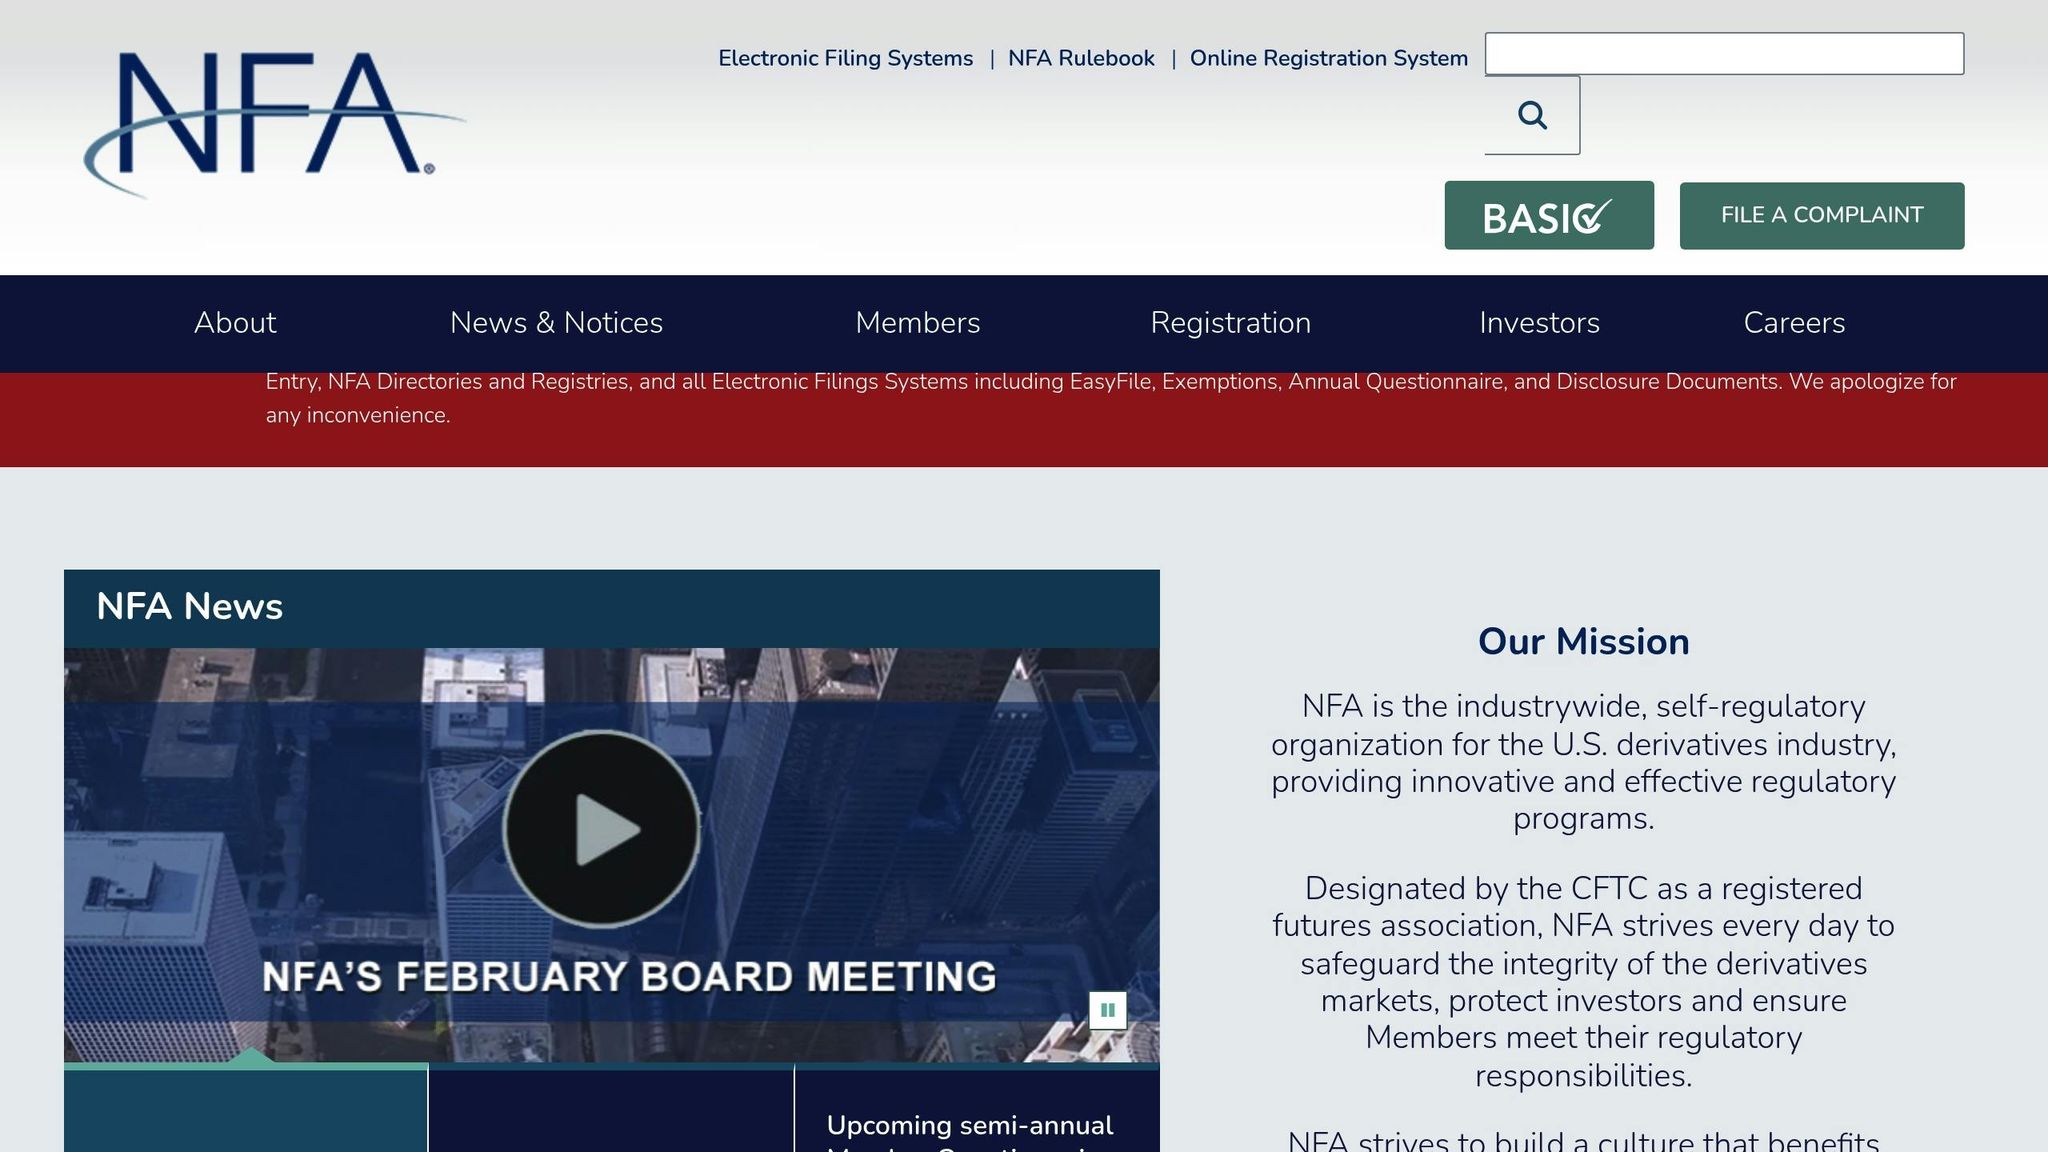Image resolution: width=2048 pixels, height=1152 pixels.
Task: Open the About menu
Action: pyautogui.click(x=235, y=323)
